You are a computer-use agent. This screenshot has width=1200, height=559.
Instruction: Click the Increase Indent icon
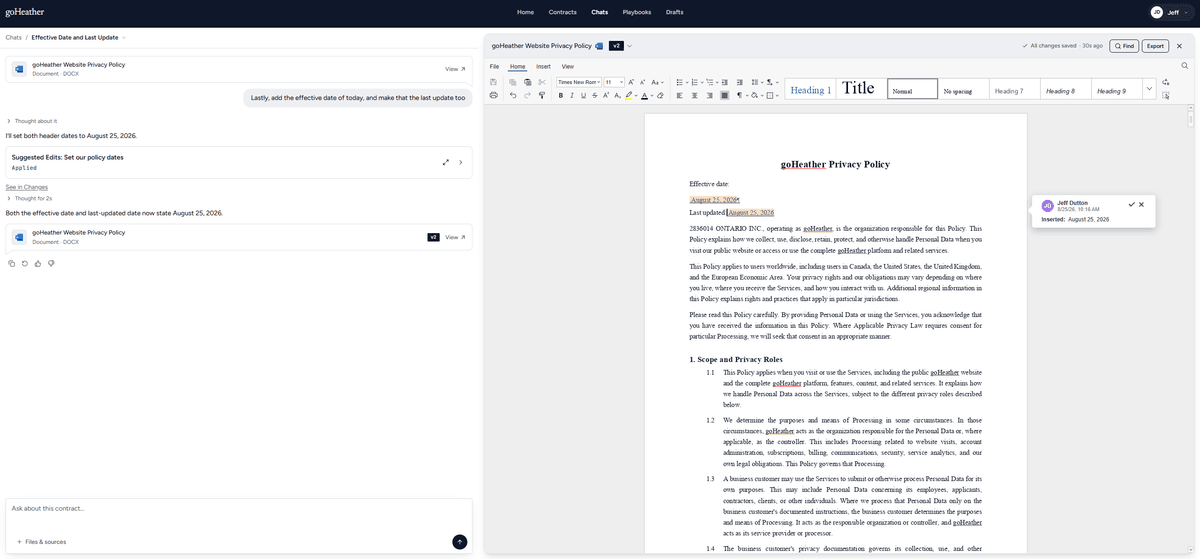coord(739,82)
